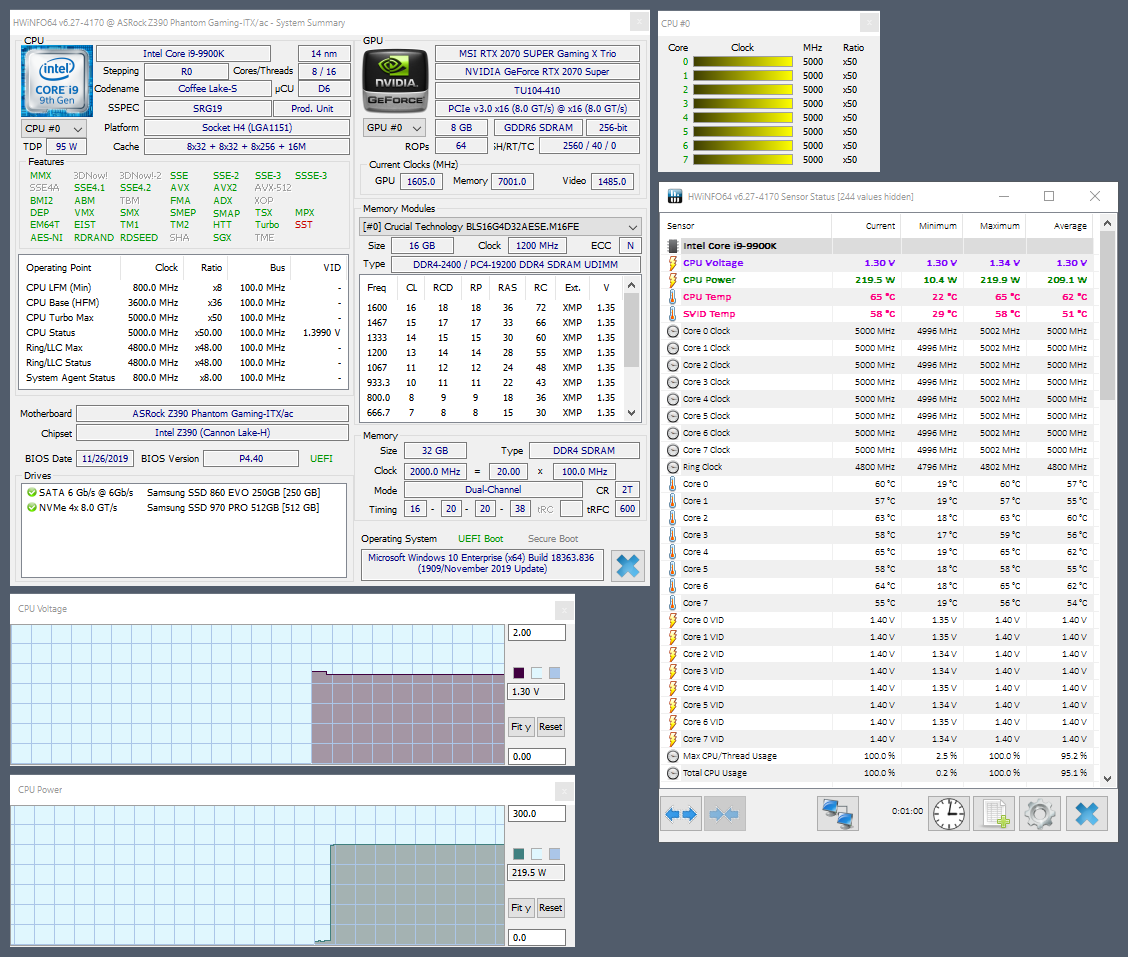Open the GPU #0 selector dropdown

(x=395, y=128)
